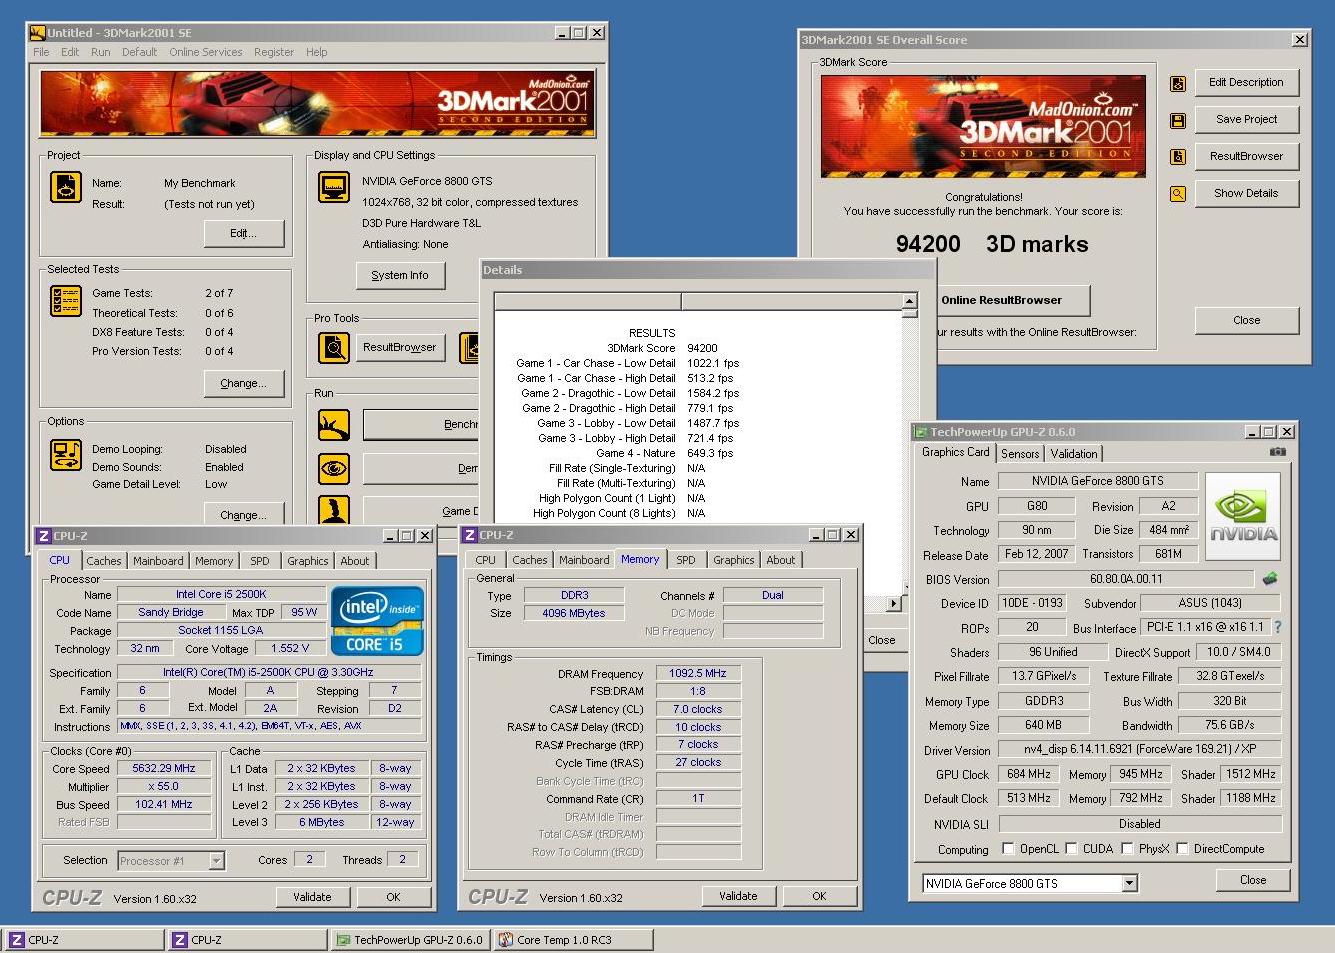Click the Threads value field in CPU-Z

click(x=402, y=860)
